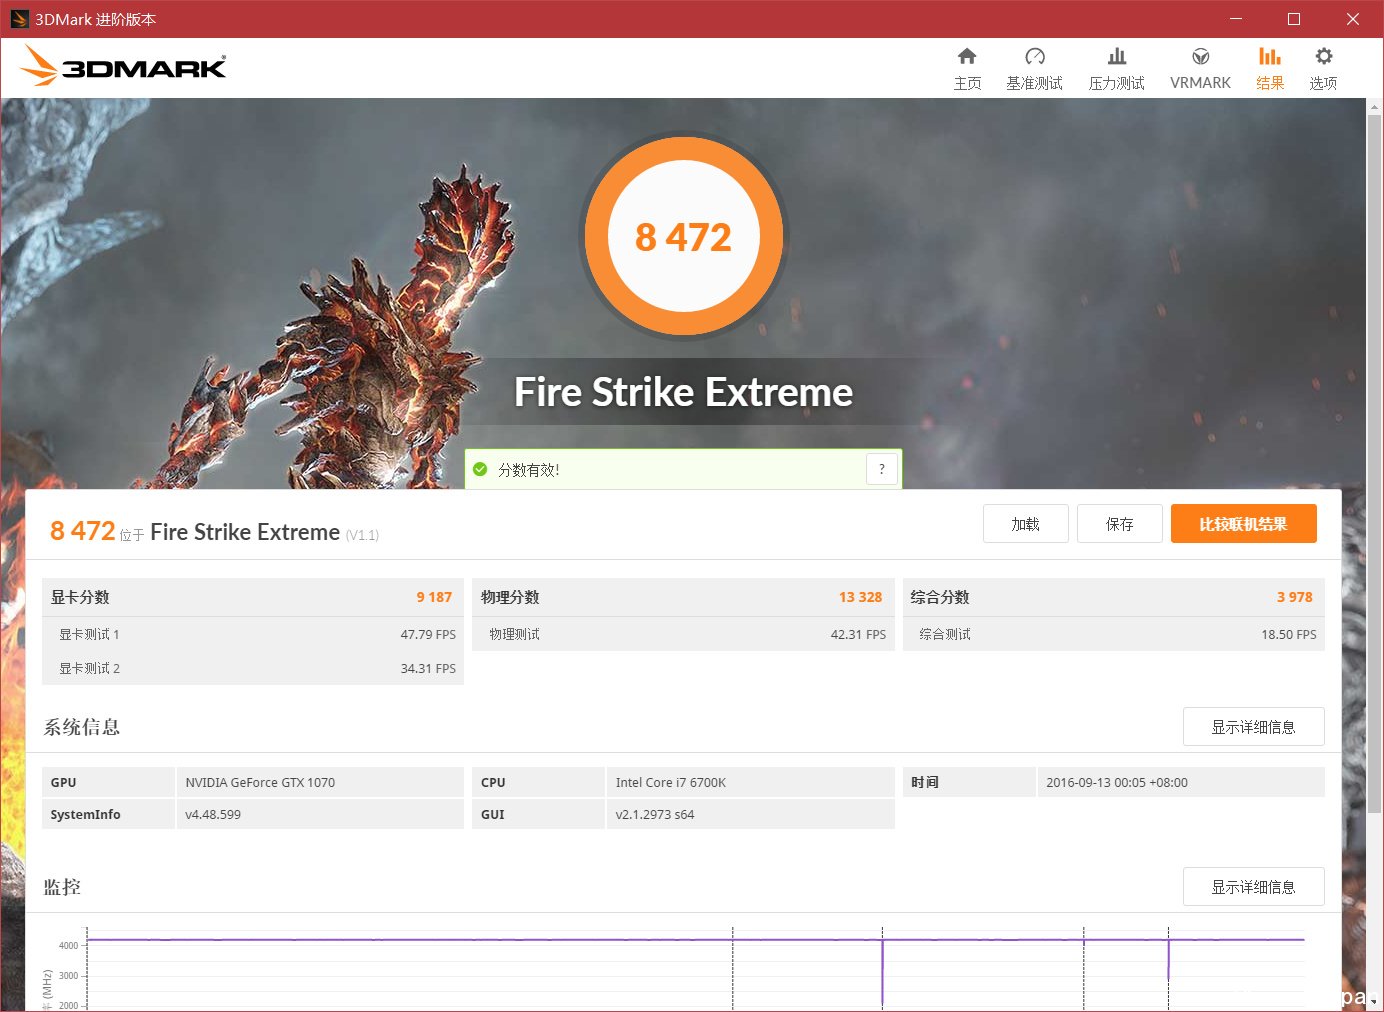
Task: Click the 分数有效! validity message
Action: click(x=529, y=470)
